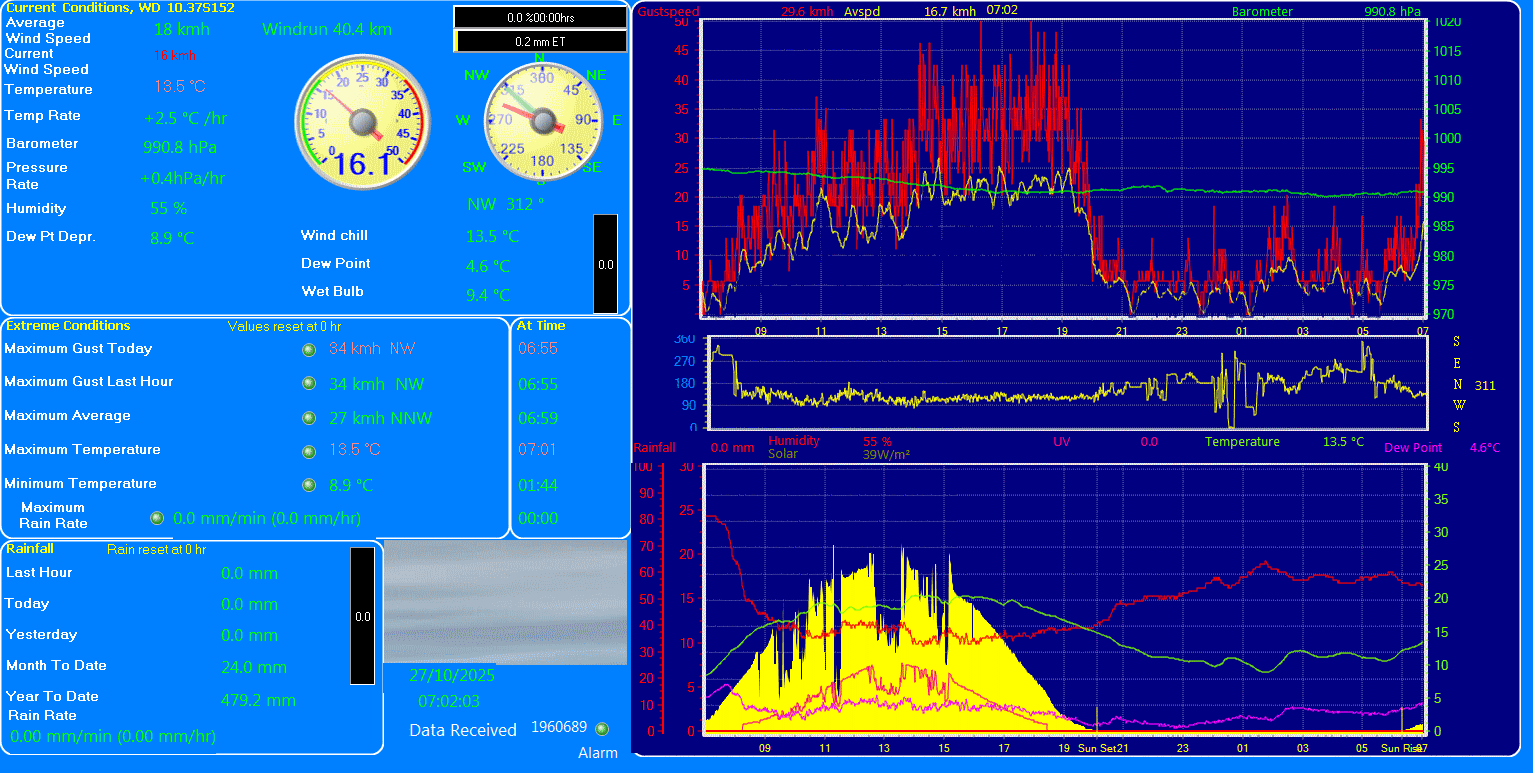Viewport: 1533px width, 773px height.
Task: Click the LED beside Minimum Temperature
Action: (309, 485)
